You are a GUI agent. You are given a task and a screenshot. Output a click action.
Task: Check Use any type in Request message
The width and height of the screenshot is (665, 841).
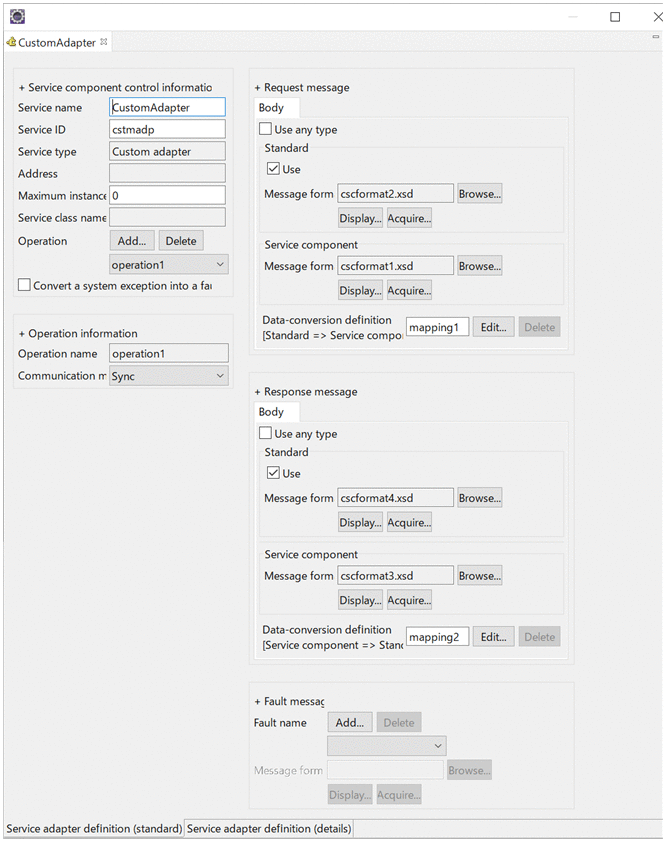click(x=265, y=129)
